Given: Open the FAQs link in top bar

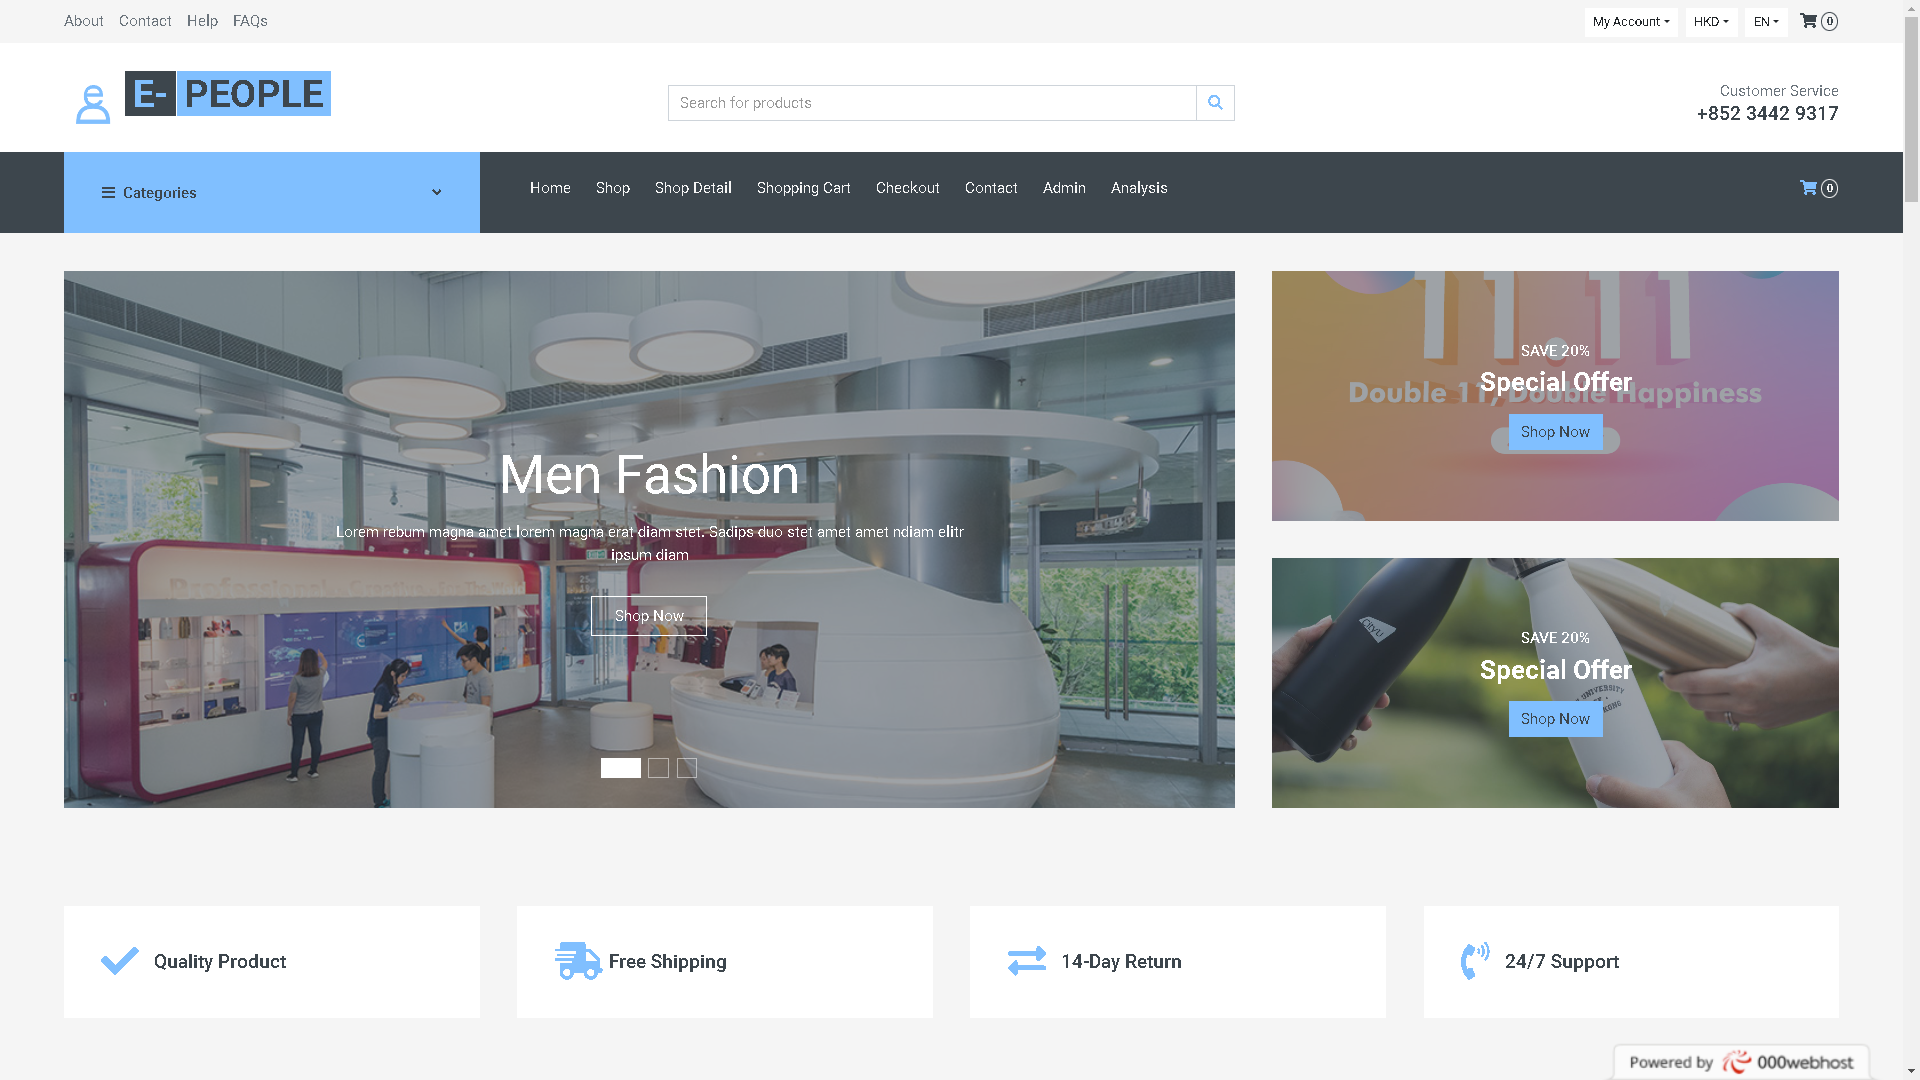Looking at the screenshot, I should [250, 21].
